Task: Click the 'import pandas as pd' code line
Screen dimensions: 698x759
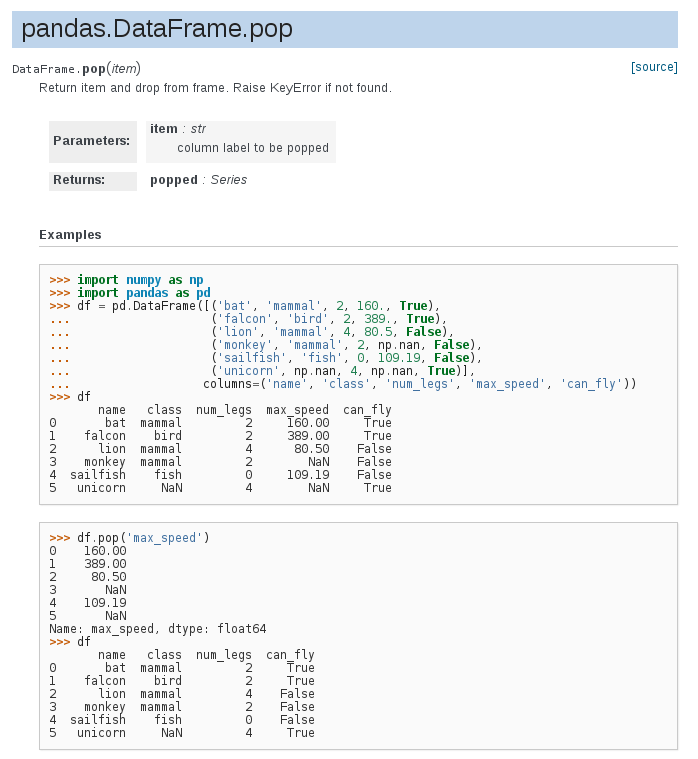Action: [130, 293]
